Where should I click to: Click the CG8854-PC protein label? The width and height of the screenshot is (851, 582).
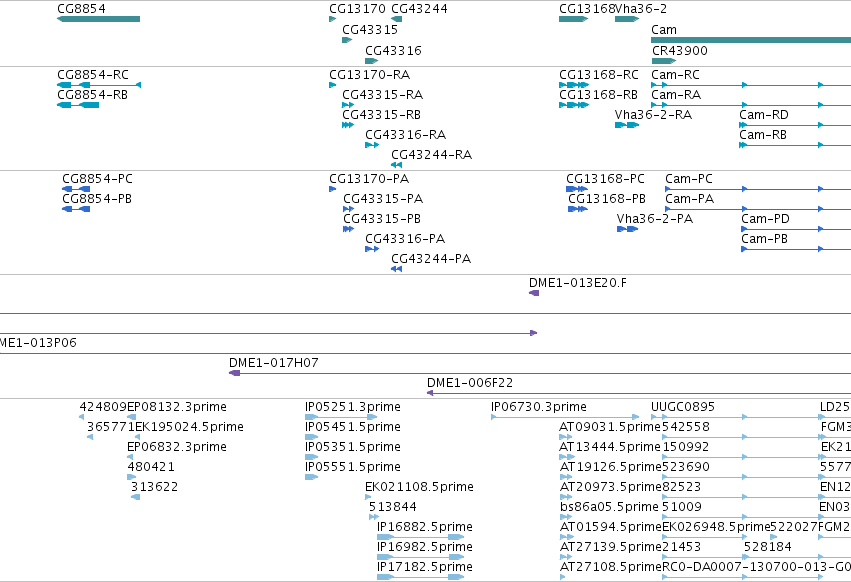pyautogui.click(x=98, y=179)
